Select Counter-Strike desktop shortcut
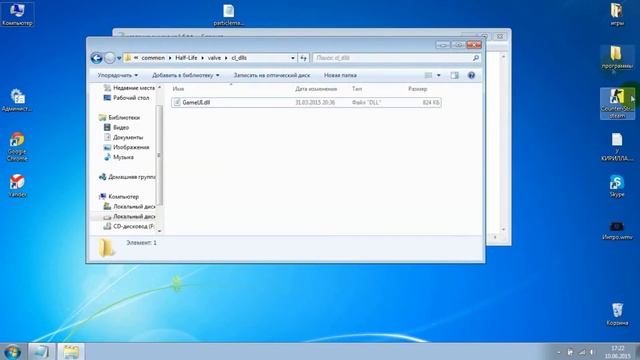Image resolution: width=640 pixels, height=360 pixels. point(617,104)
